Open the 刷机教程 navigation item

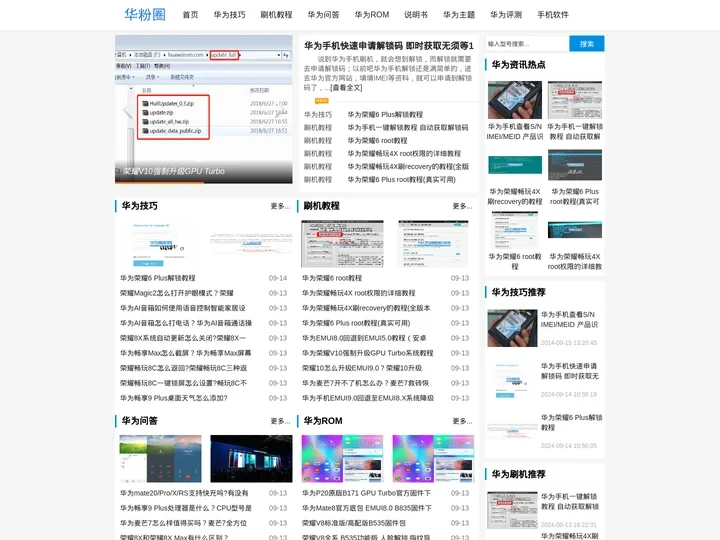[276, 15]
